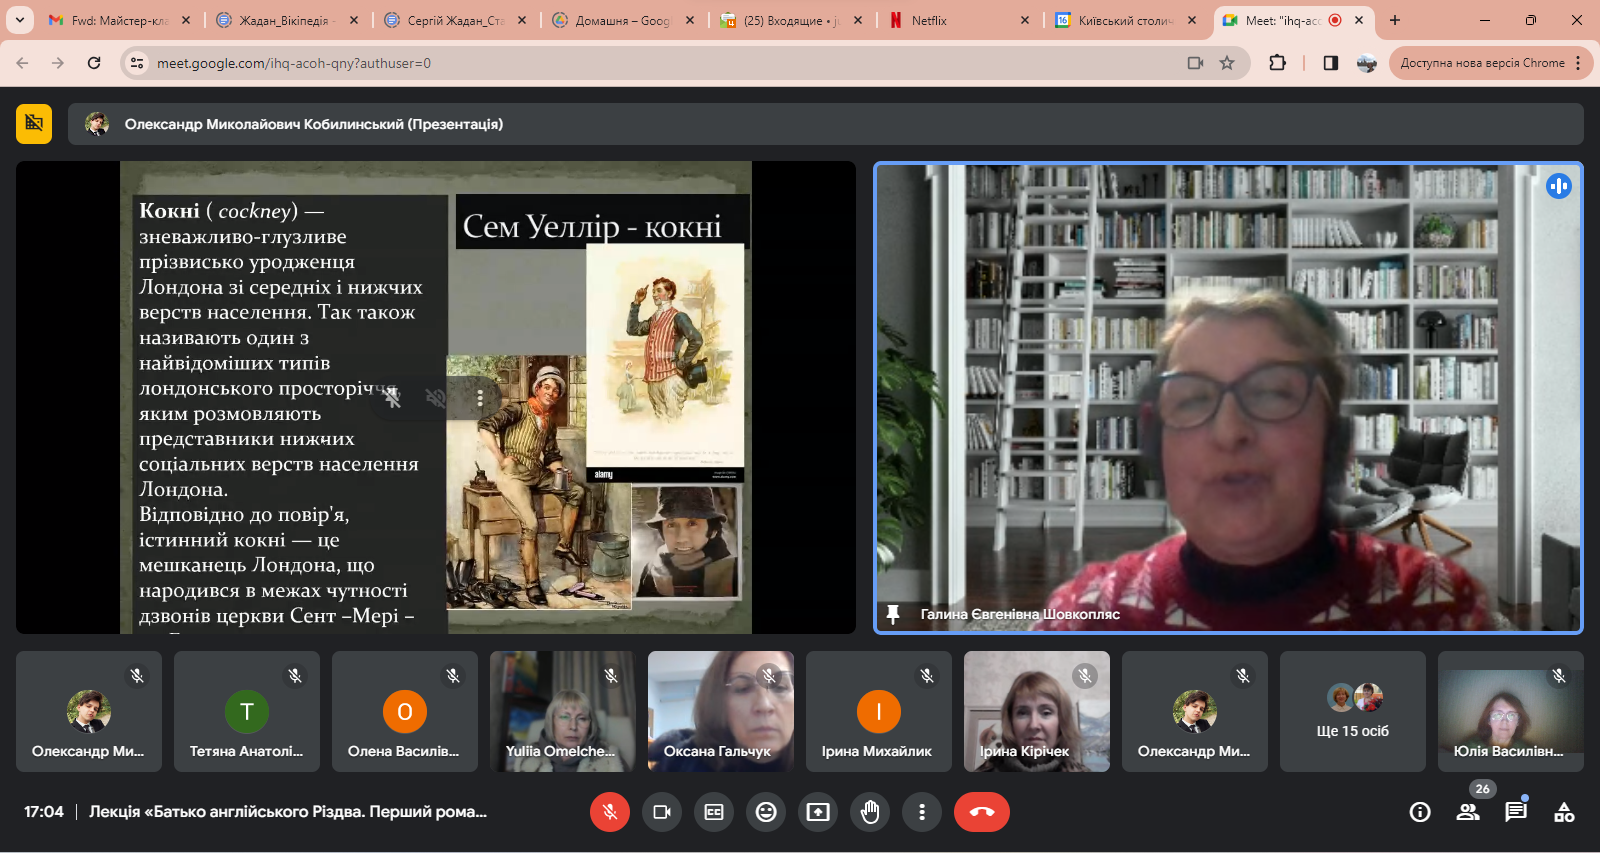Image resolution: width=1600 pixels, height=853 pixels.
Task: Click the yellow presentation icon at top-left
Action: tap(34, 124)
